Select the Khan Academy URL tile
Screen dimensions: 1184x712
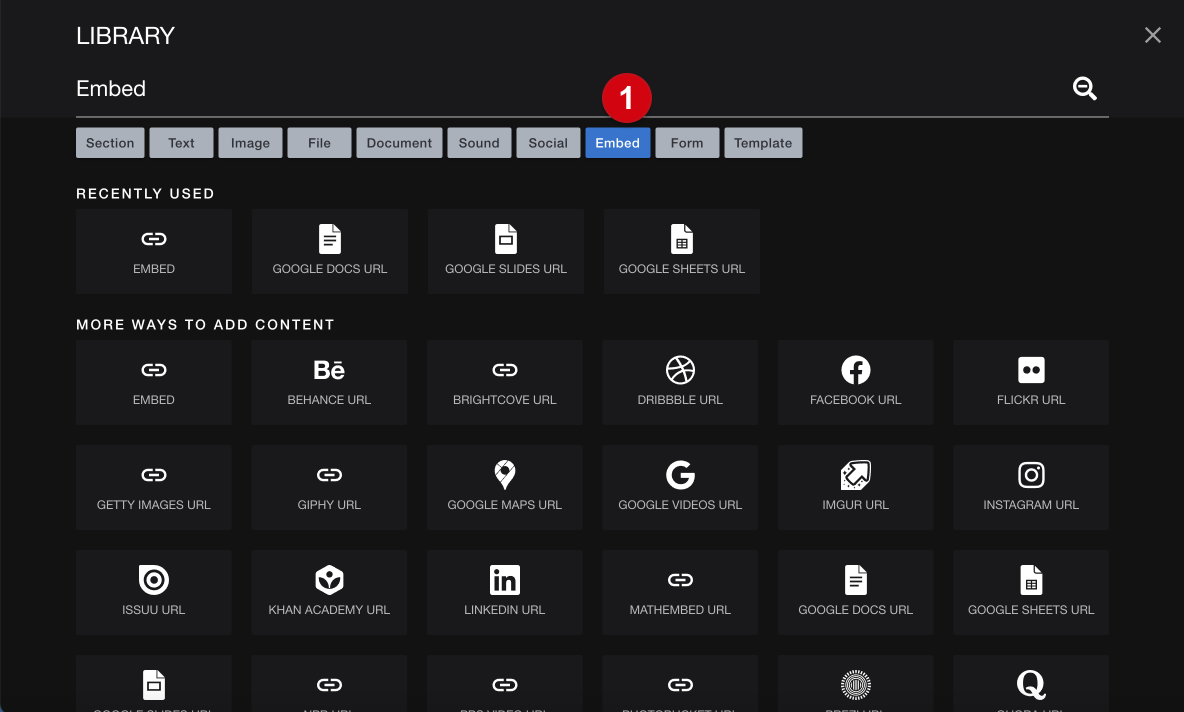(329, 592)
